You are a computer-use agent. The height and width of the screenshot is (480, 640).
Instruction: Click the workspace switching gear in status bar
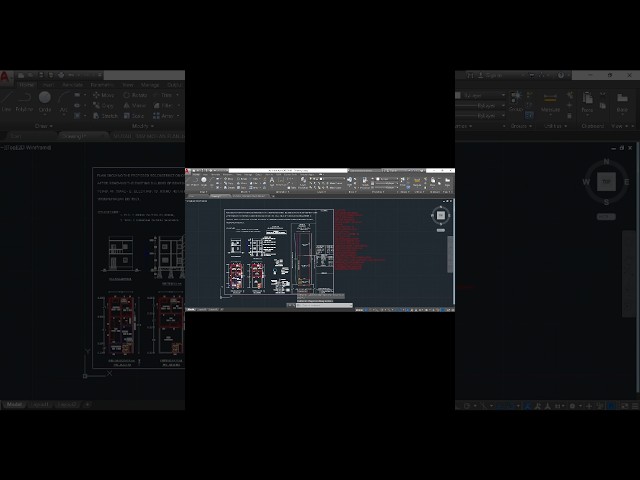[572, 406]
